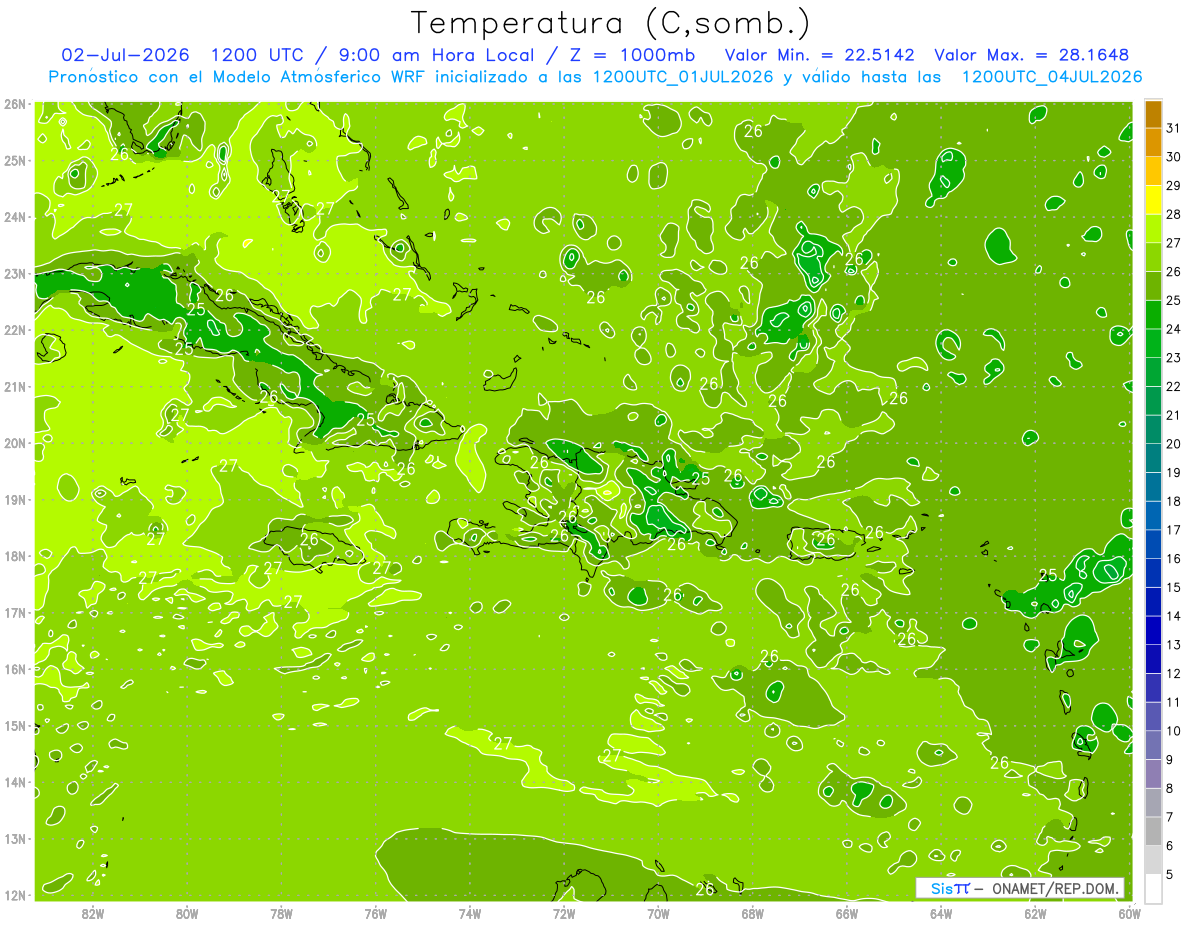
Task: Click the legend value '28' on the color bar
Action: (x=1174, y=215)
